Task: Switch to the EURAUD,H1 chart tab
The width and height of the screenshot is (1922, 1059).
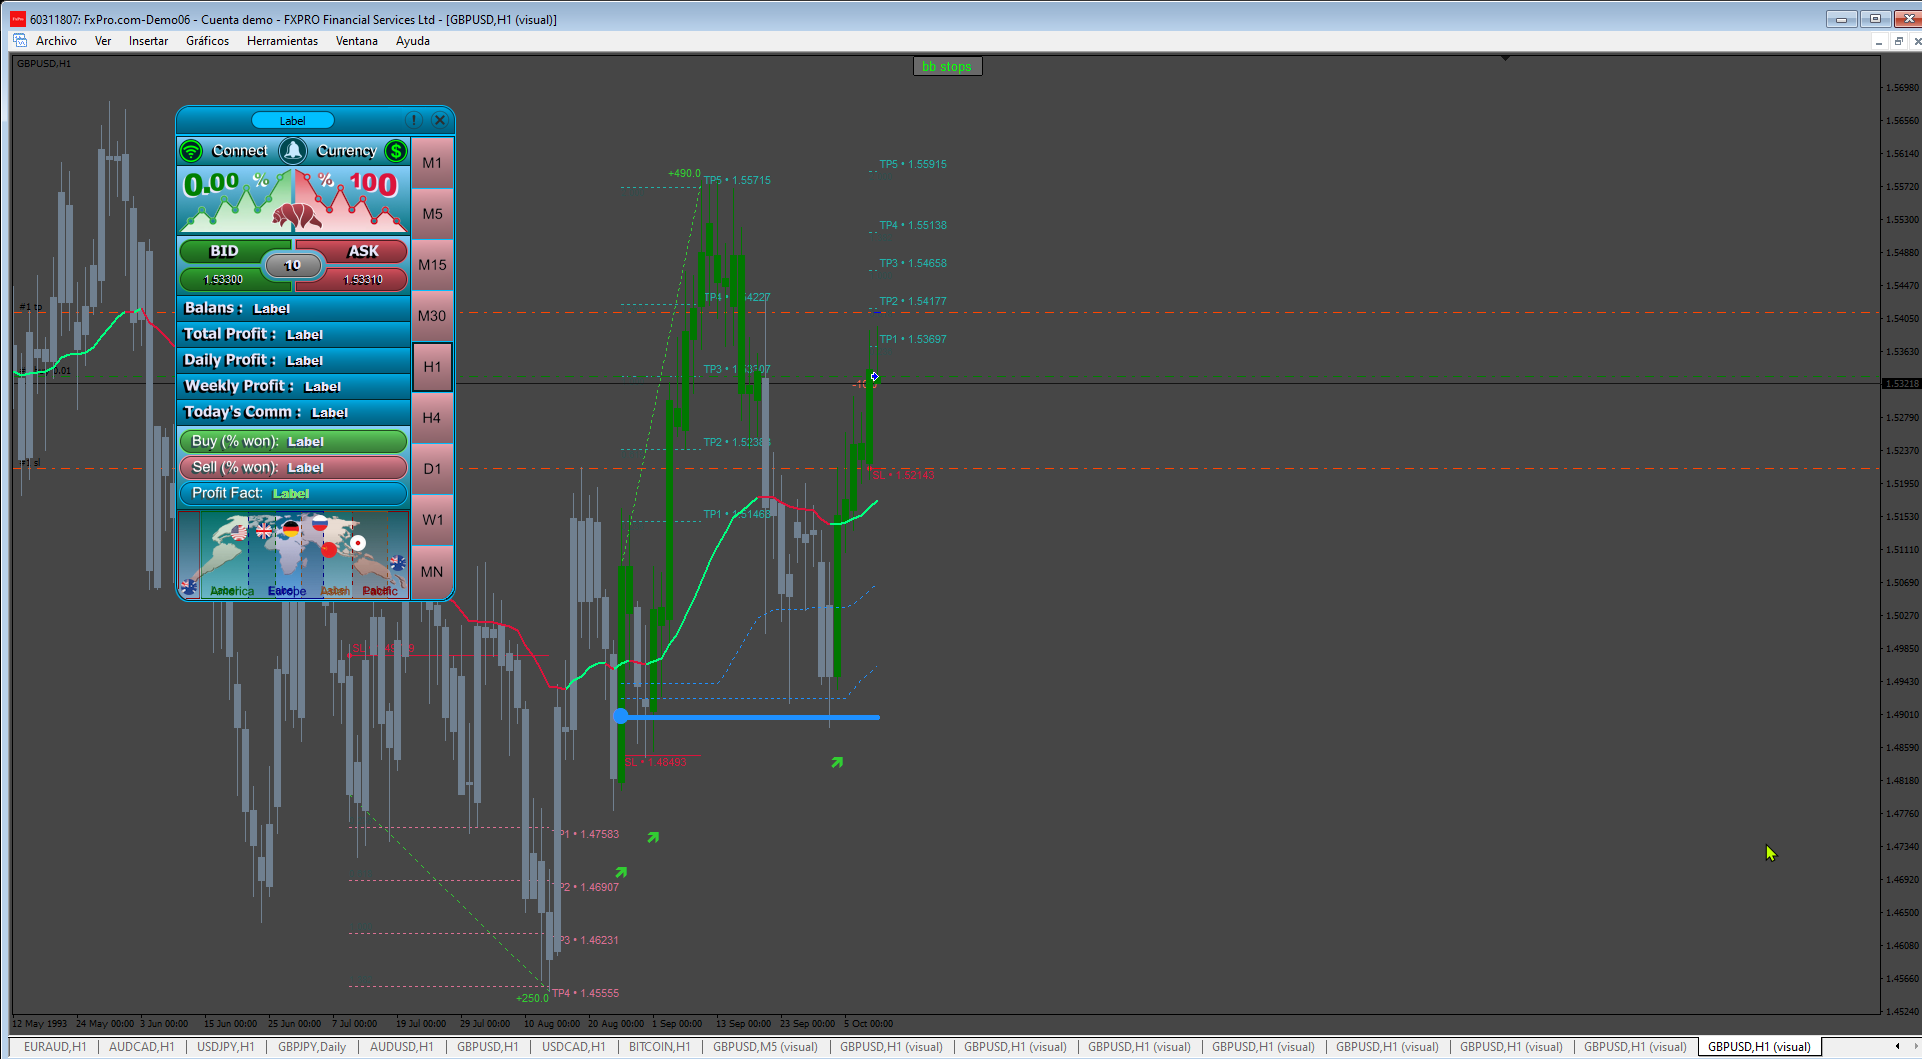Action: (55, 1047)
